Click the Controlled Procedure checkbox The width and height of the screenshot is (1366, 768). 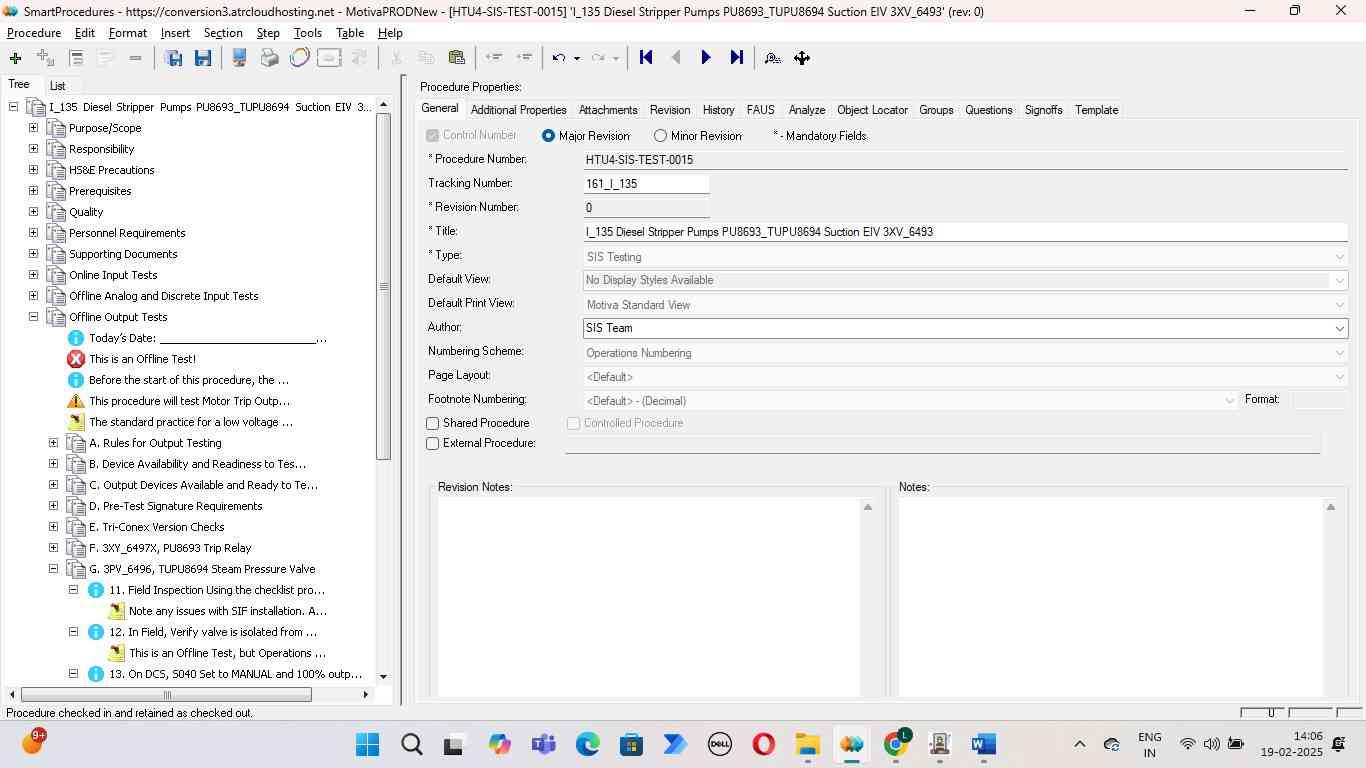coord(574,424)
